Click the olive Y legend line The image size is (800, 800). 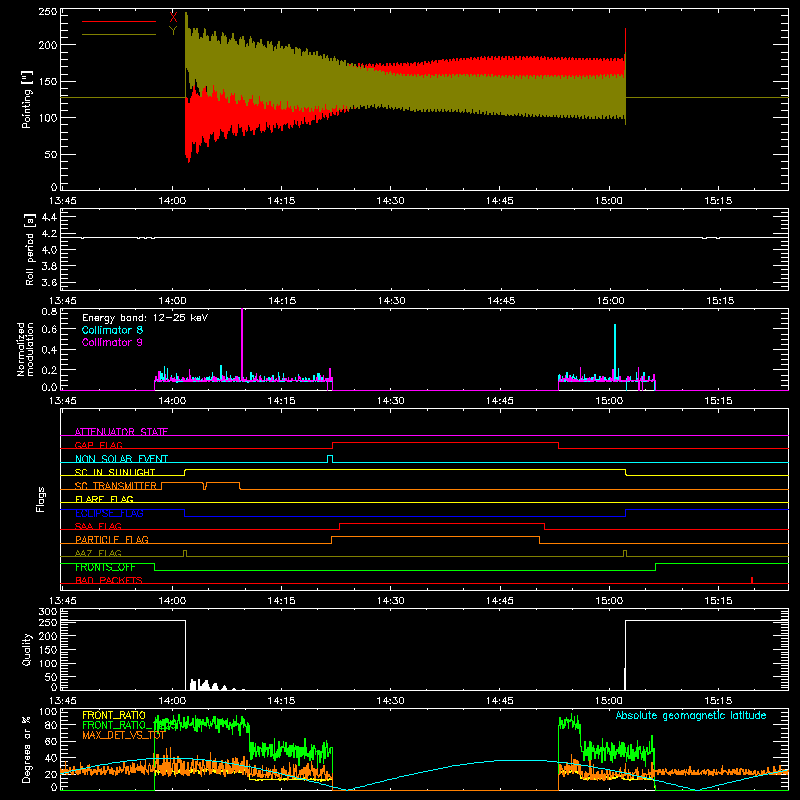119,35
